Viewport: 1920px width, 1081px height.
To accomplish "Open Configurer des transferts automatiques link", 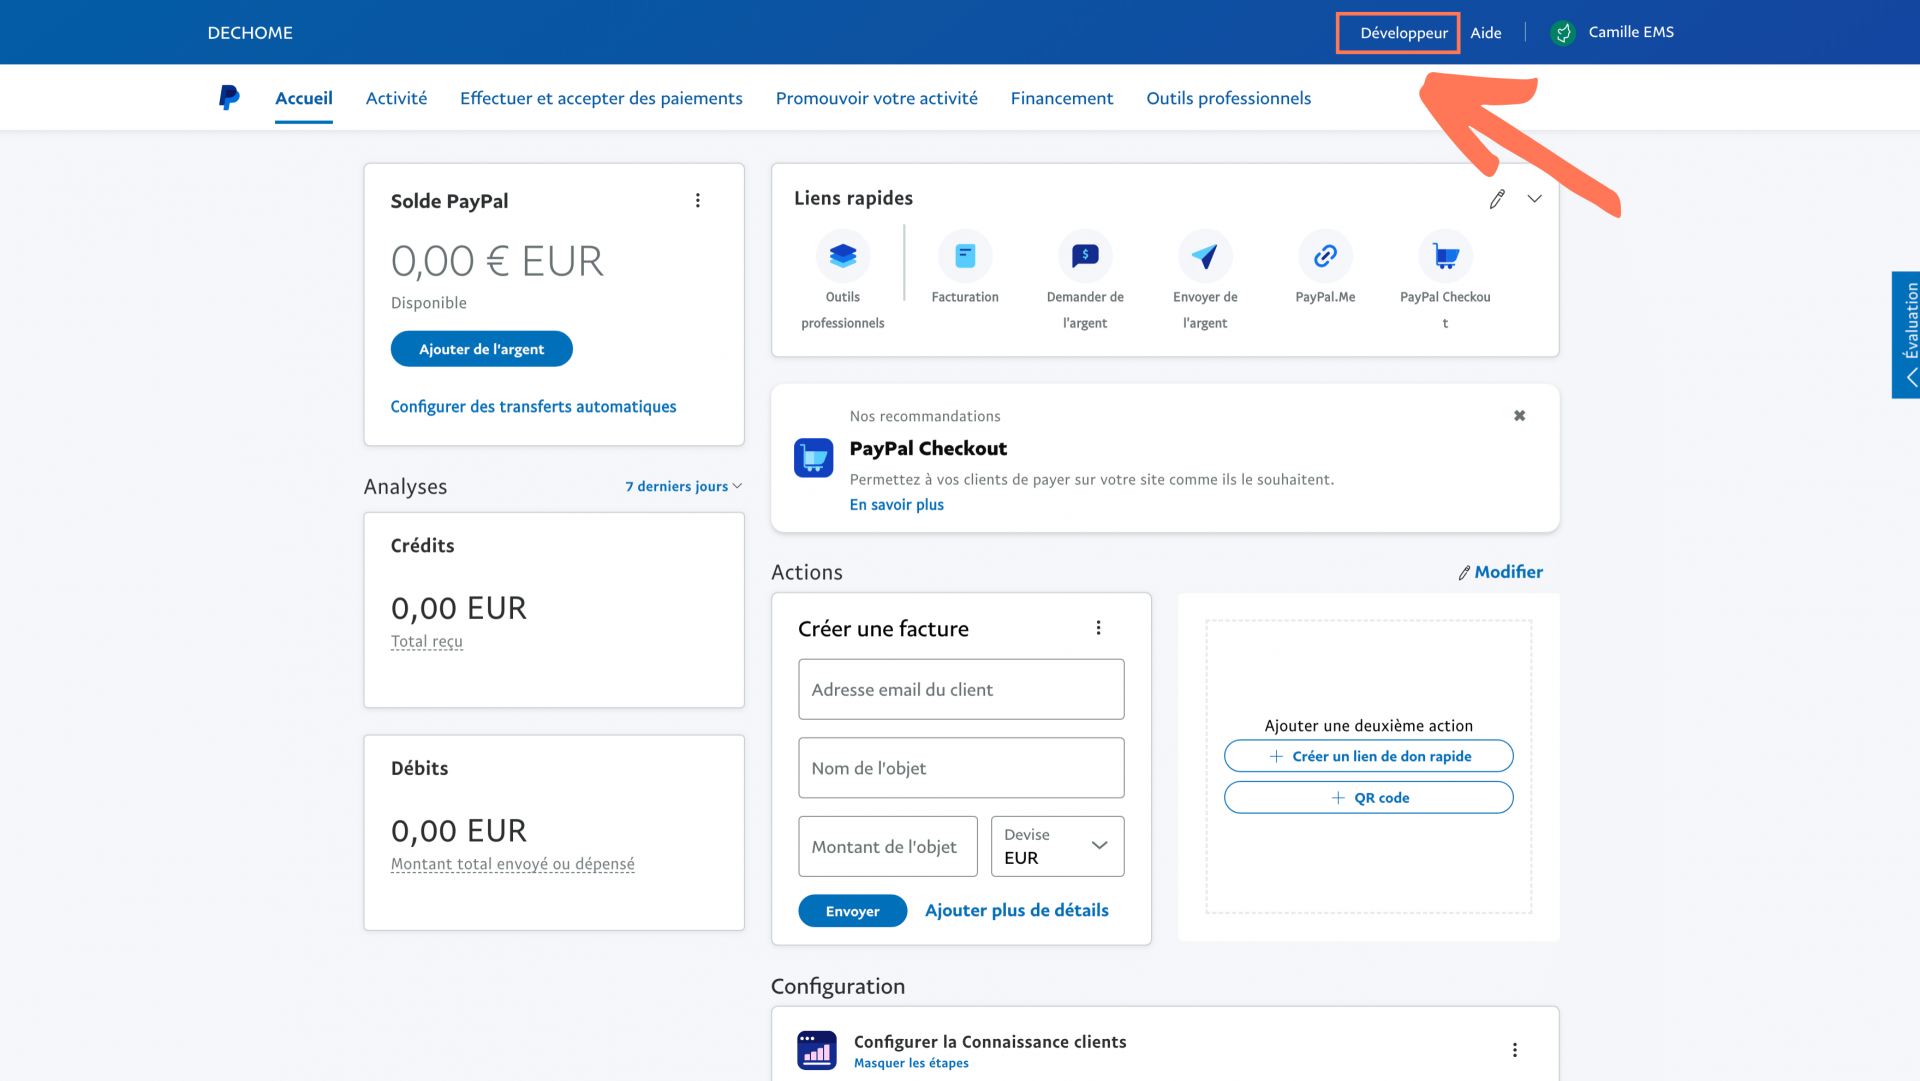I will coord(533,406).
